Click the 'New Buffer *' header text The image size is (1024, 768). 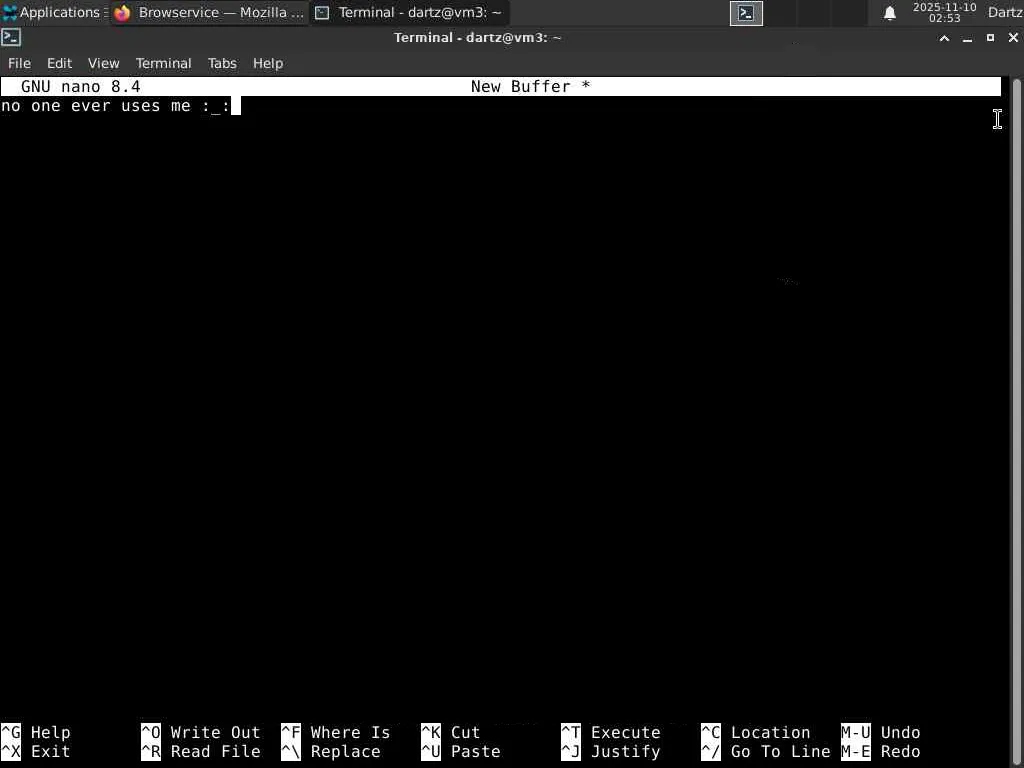tap(530, 86)
